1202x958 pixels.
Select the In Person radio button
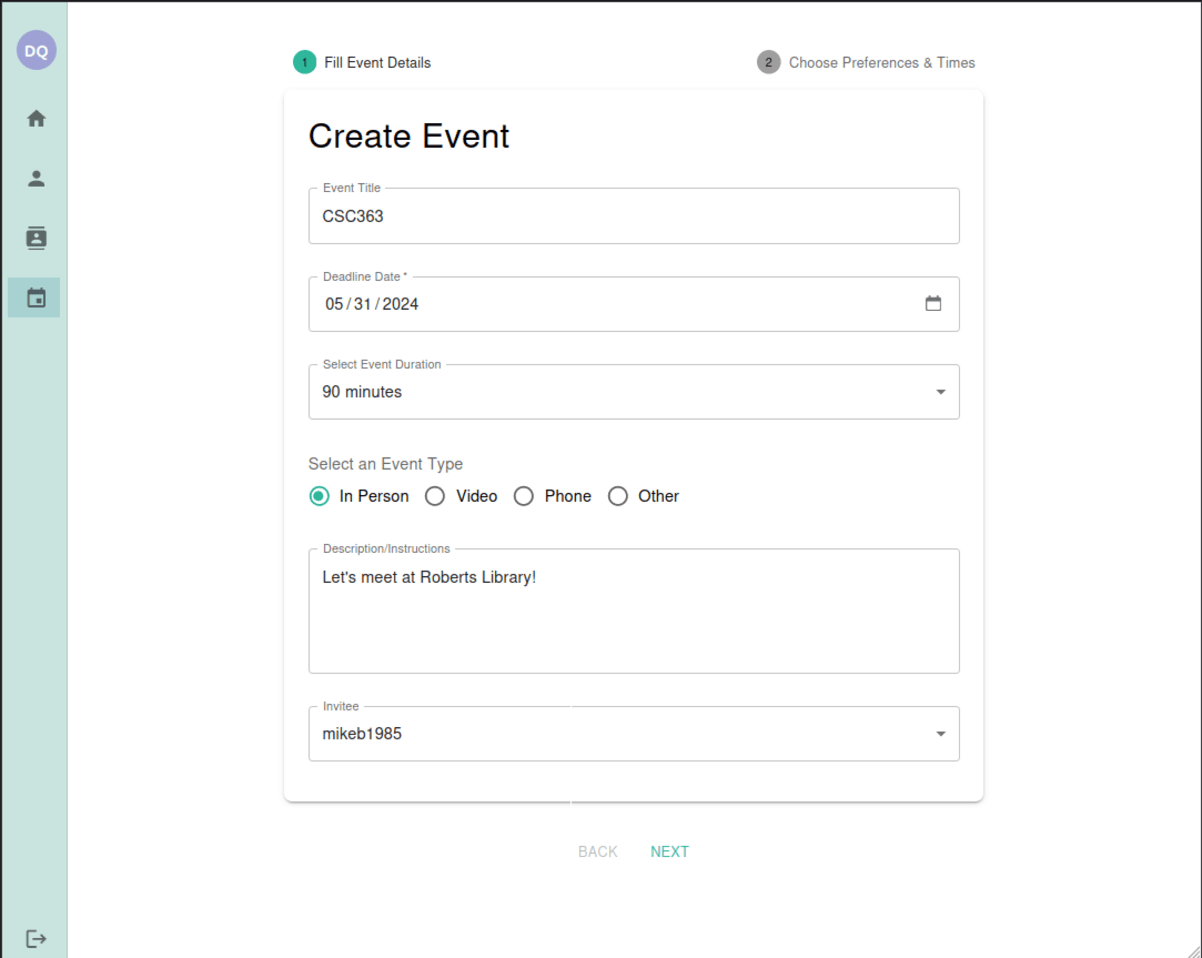pyautogui.click(x=319, y=496)
